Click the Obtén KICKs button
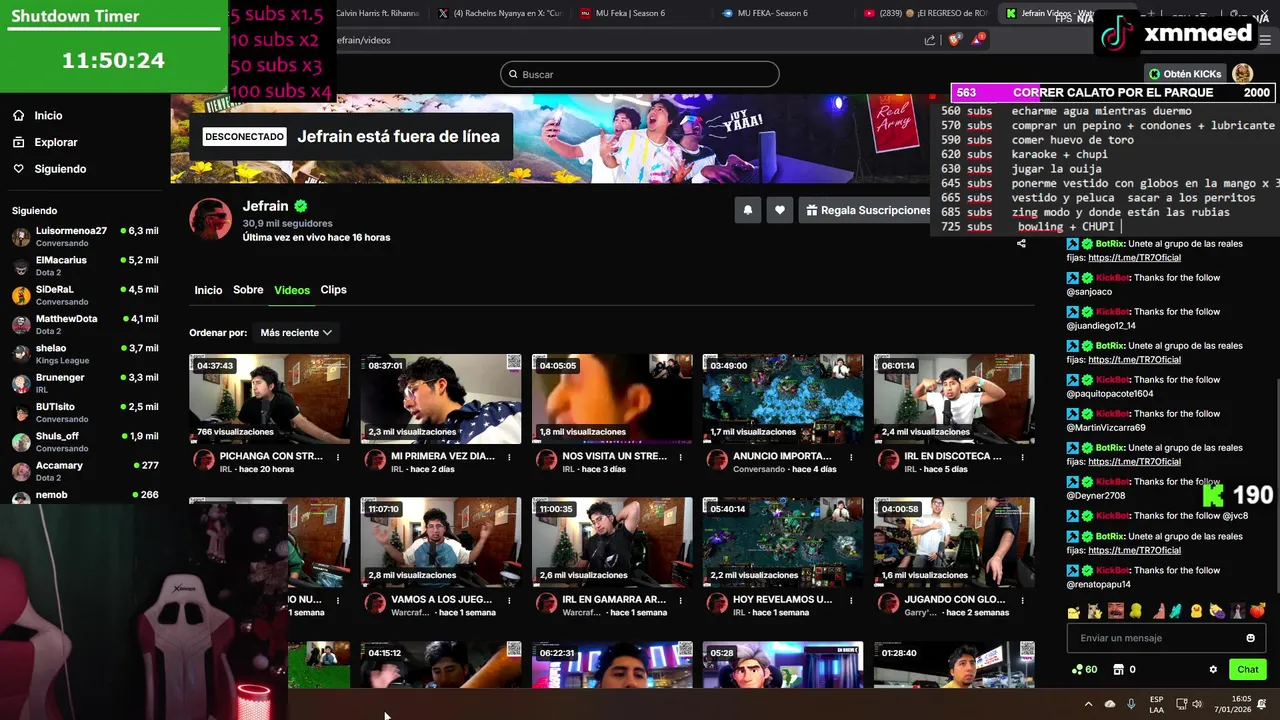The image size is (1280, 720). click(1185, 74)
